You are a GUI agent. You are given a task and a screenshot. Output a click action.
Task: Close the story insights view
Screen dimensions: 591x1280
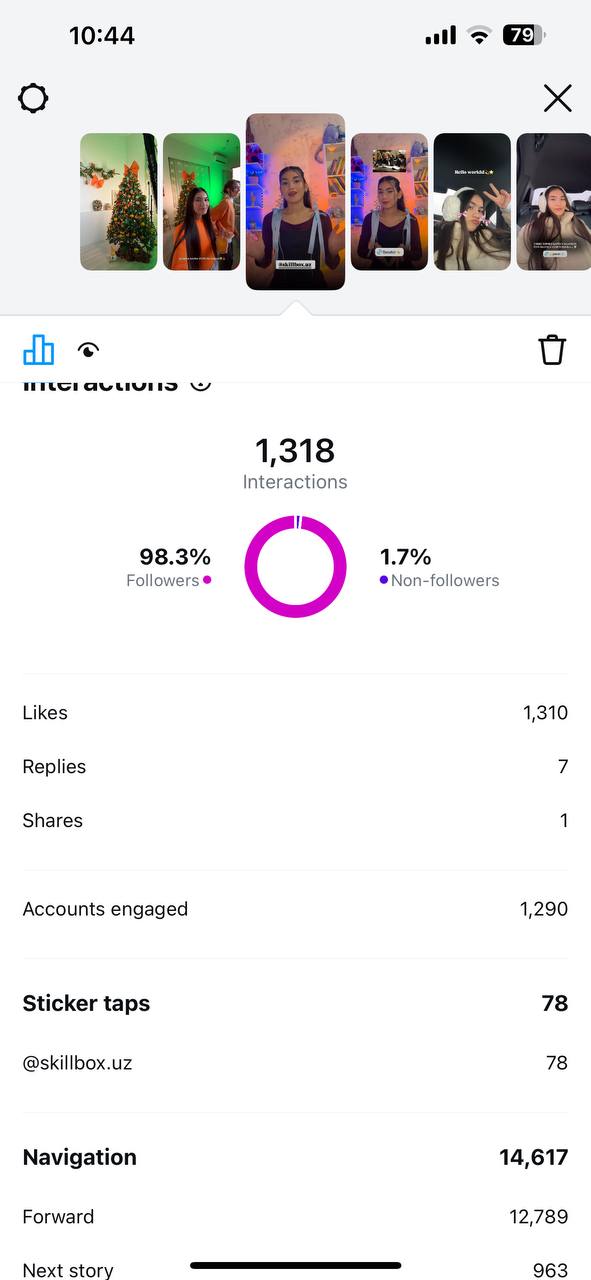pyautogui.click(x=557, y=98)
